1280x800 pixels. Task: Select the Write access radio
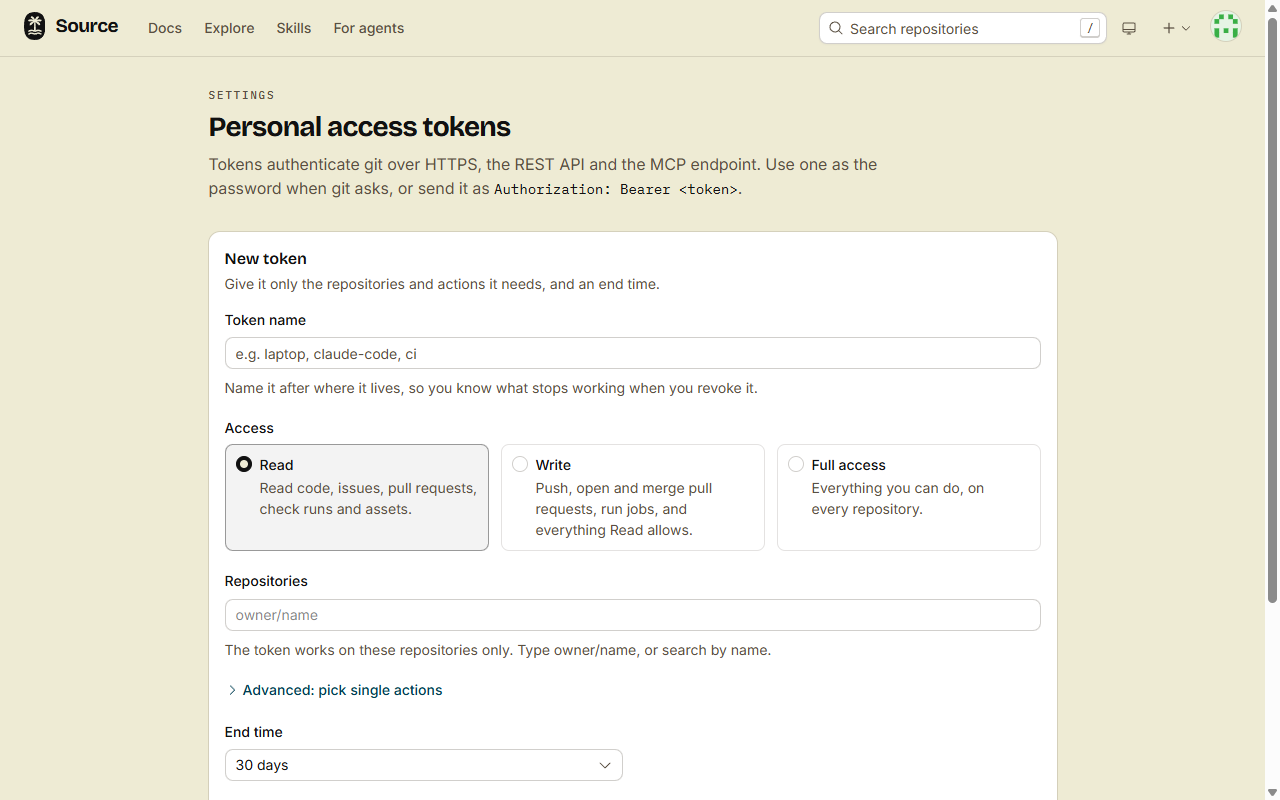coord(520,464)
